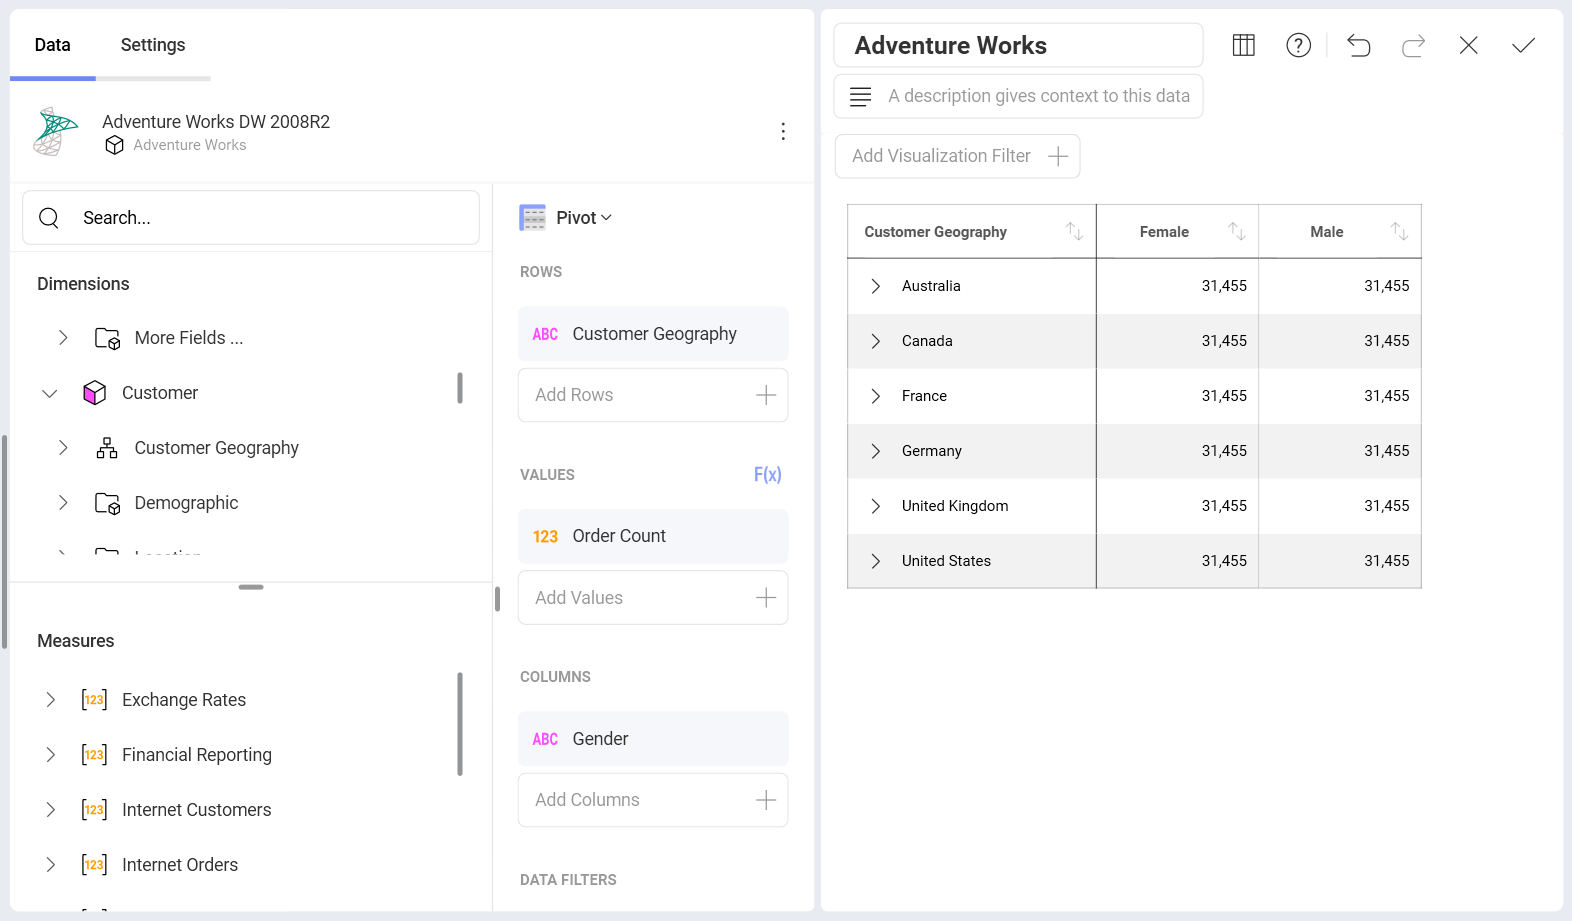Click Add Visualization Filter button
This screenshot has height=921, width=1572.
[957, 156]
